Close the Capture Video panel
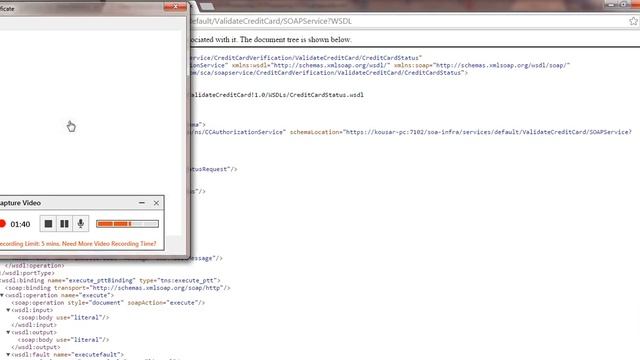 click(x=156, y=203)
